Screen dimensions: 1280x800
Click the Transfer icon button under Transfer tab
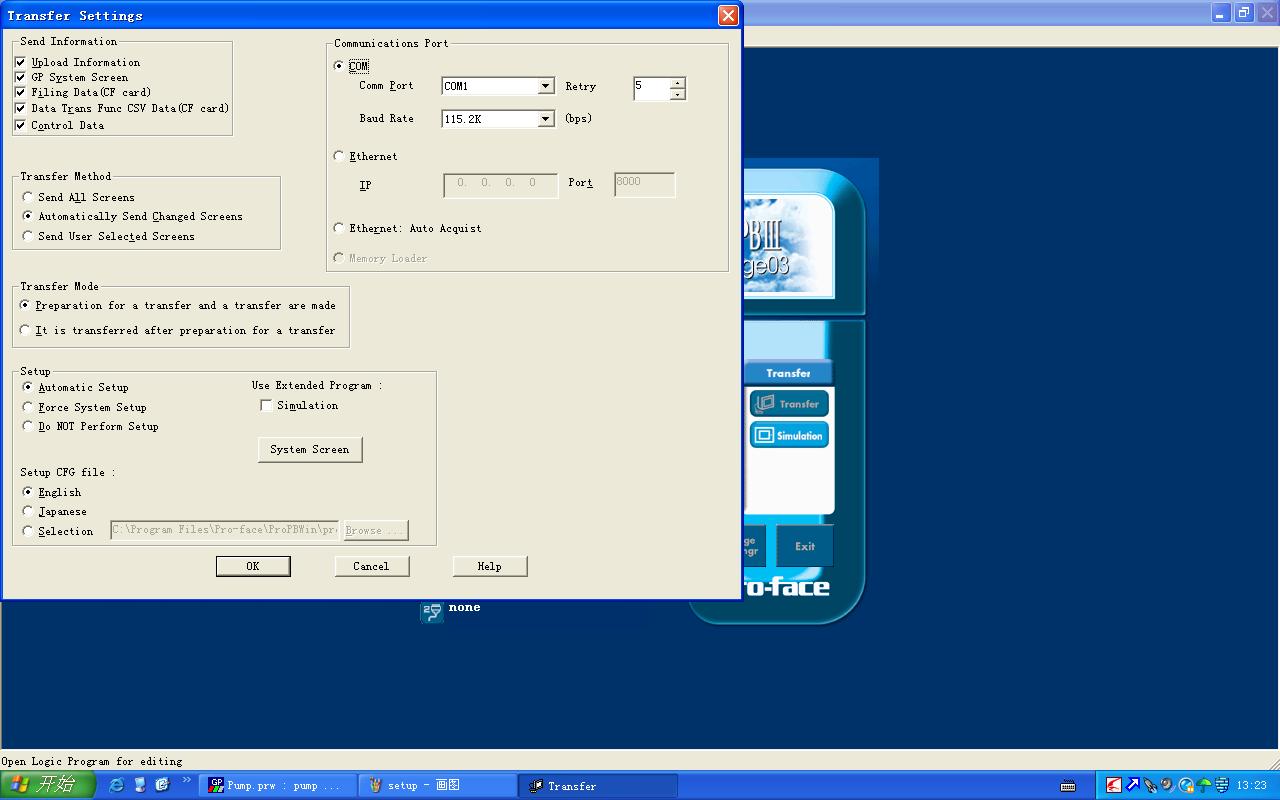pyautogui.click(x=789, y=404)
